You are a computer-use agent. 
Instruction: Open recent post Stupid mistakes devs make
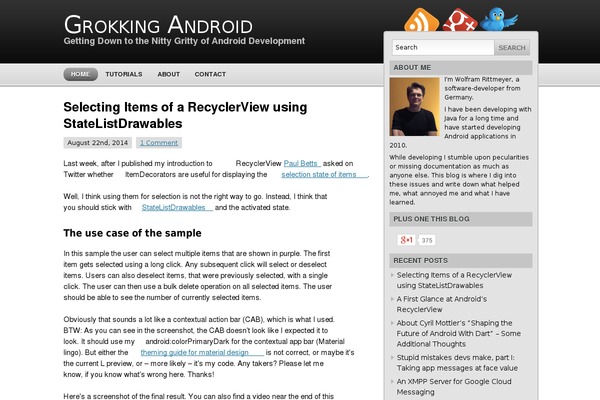click(457, 363)
